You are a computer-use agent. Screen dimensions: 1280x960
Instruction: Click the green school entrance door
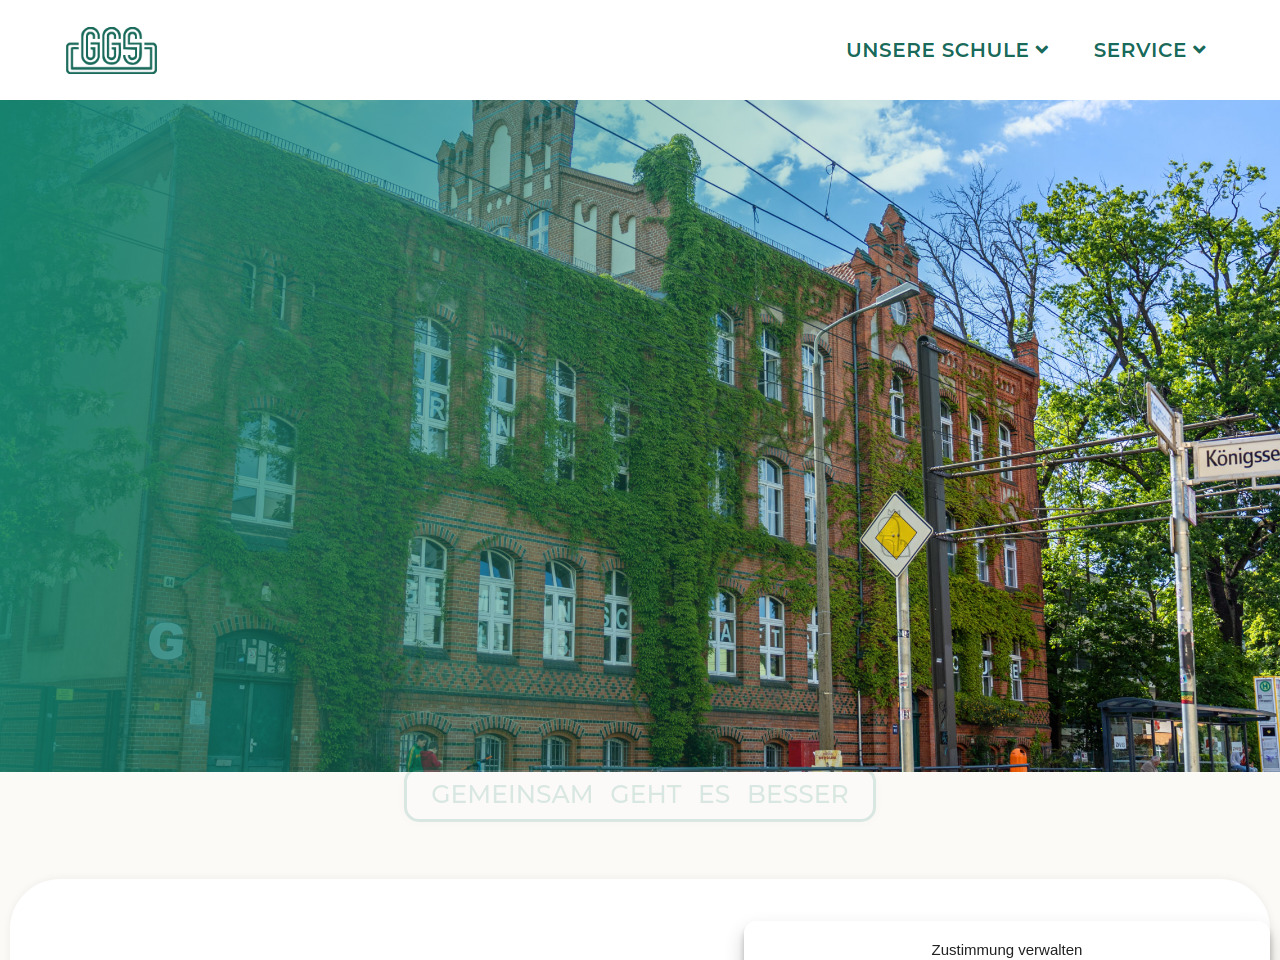point(250,722)
